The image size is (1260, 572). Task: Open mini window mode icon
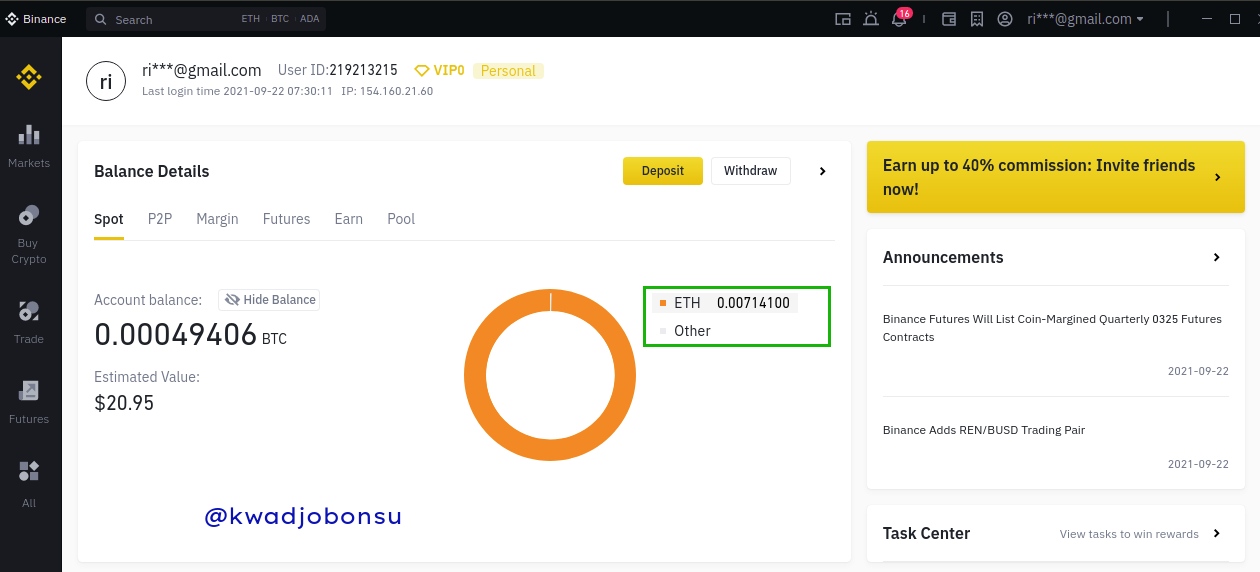tap(843, 19)
